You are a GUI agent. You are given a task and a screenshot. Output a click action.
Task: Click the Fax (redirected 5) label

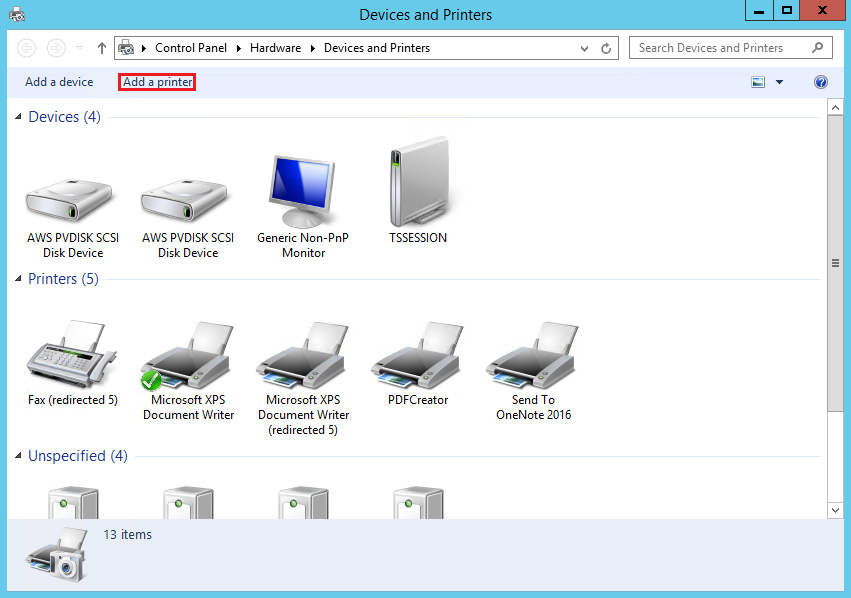click(x=73, y=400)
